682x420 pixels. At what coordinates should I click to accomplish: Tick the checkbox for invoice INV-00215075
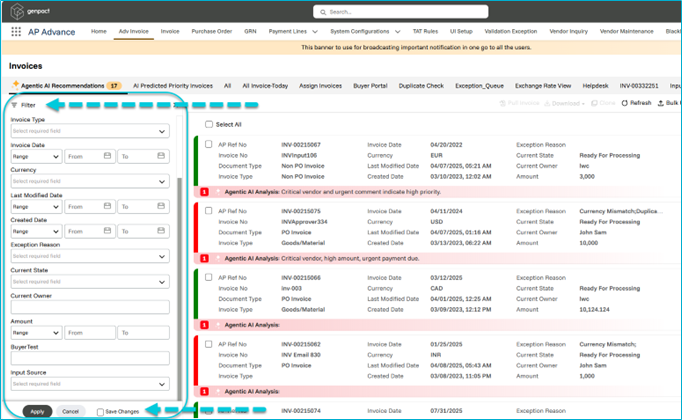tap(208, 211)
